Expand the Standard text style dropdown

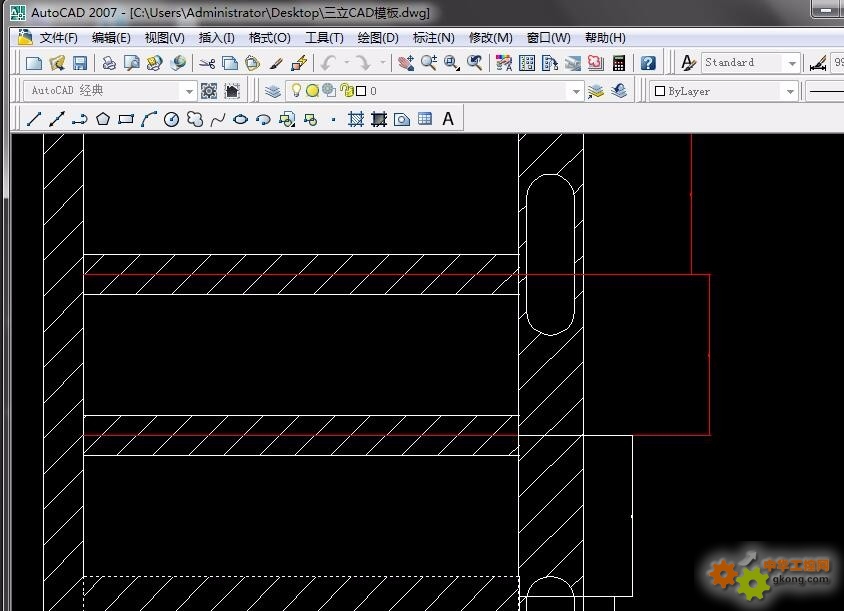[792, 64]
